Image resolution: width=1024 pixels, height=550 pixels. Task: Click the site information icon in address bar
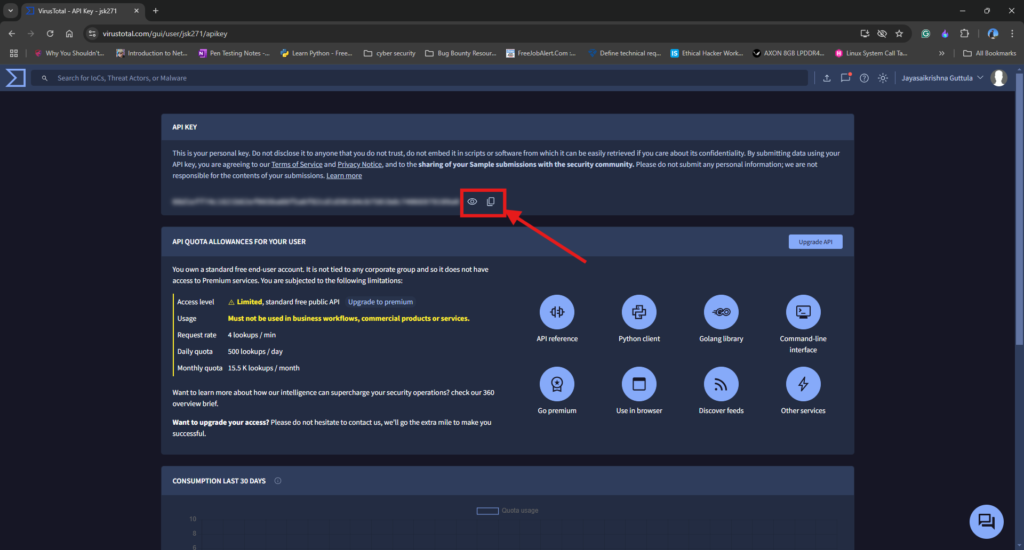coord(92,33)
